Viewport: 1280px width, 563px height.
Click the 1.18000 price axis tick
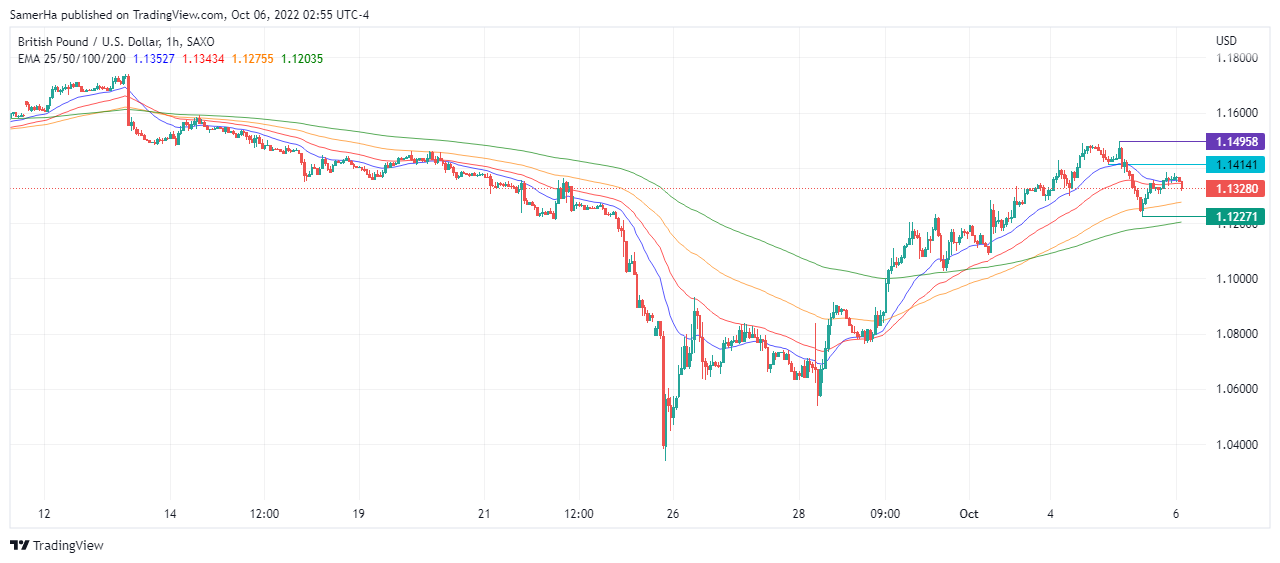click(1236, 58)
